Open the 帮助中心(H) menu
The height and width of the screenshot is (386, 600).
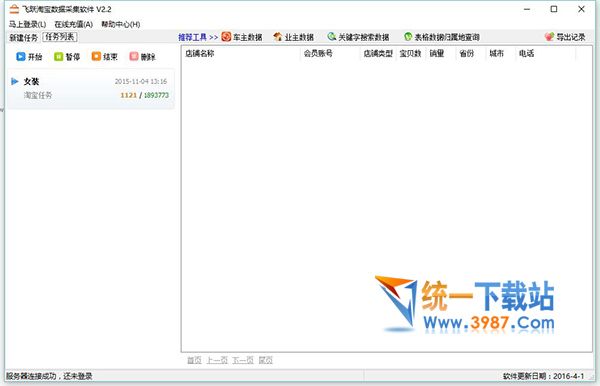[x=121, y=24]
